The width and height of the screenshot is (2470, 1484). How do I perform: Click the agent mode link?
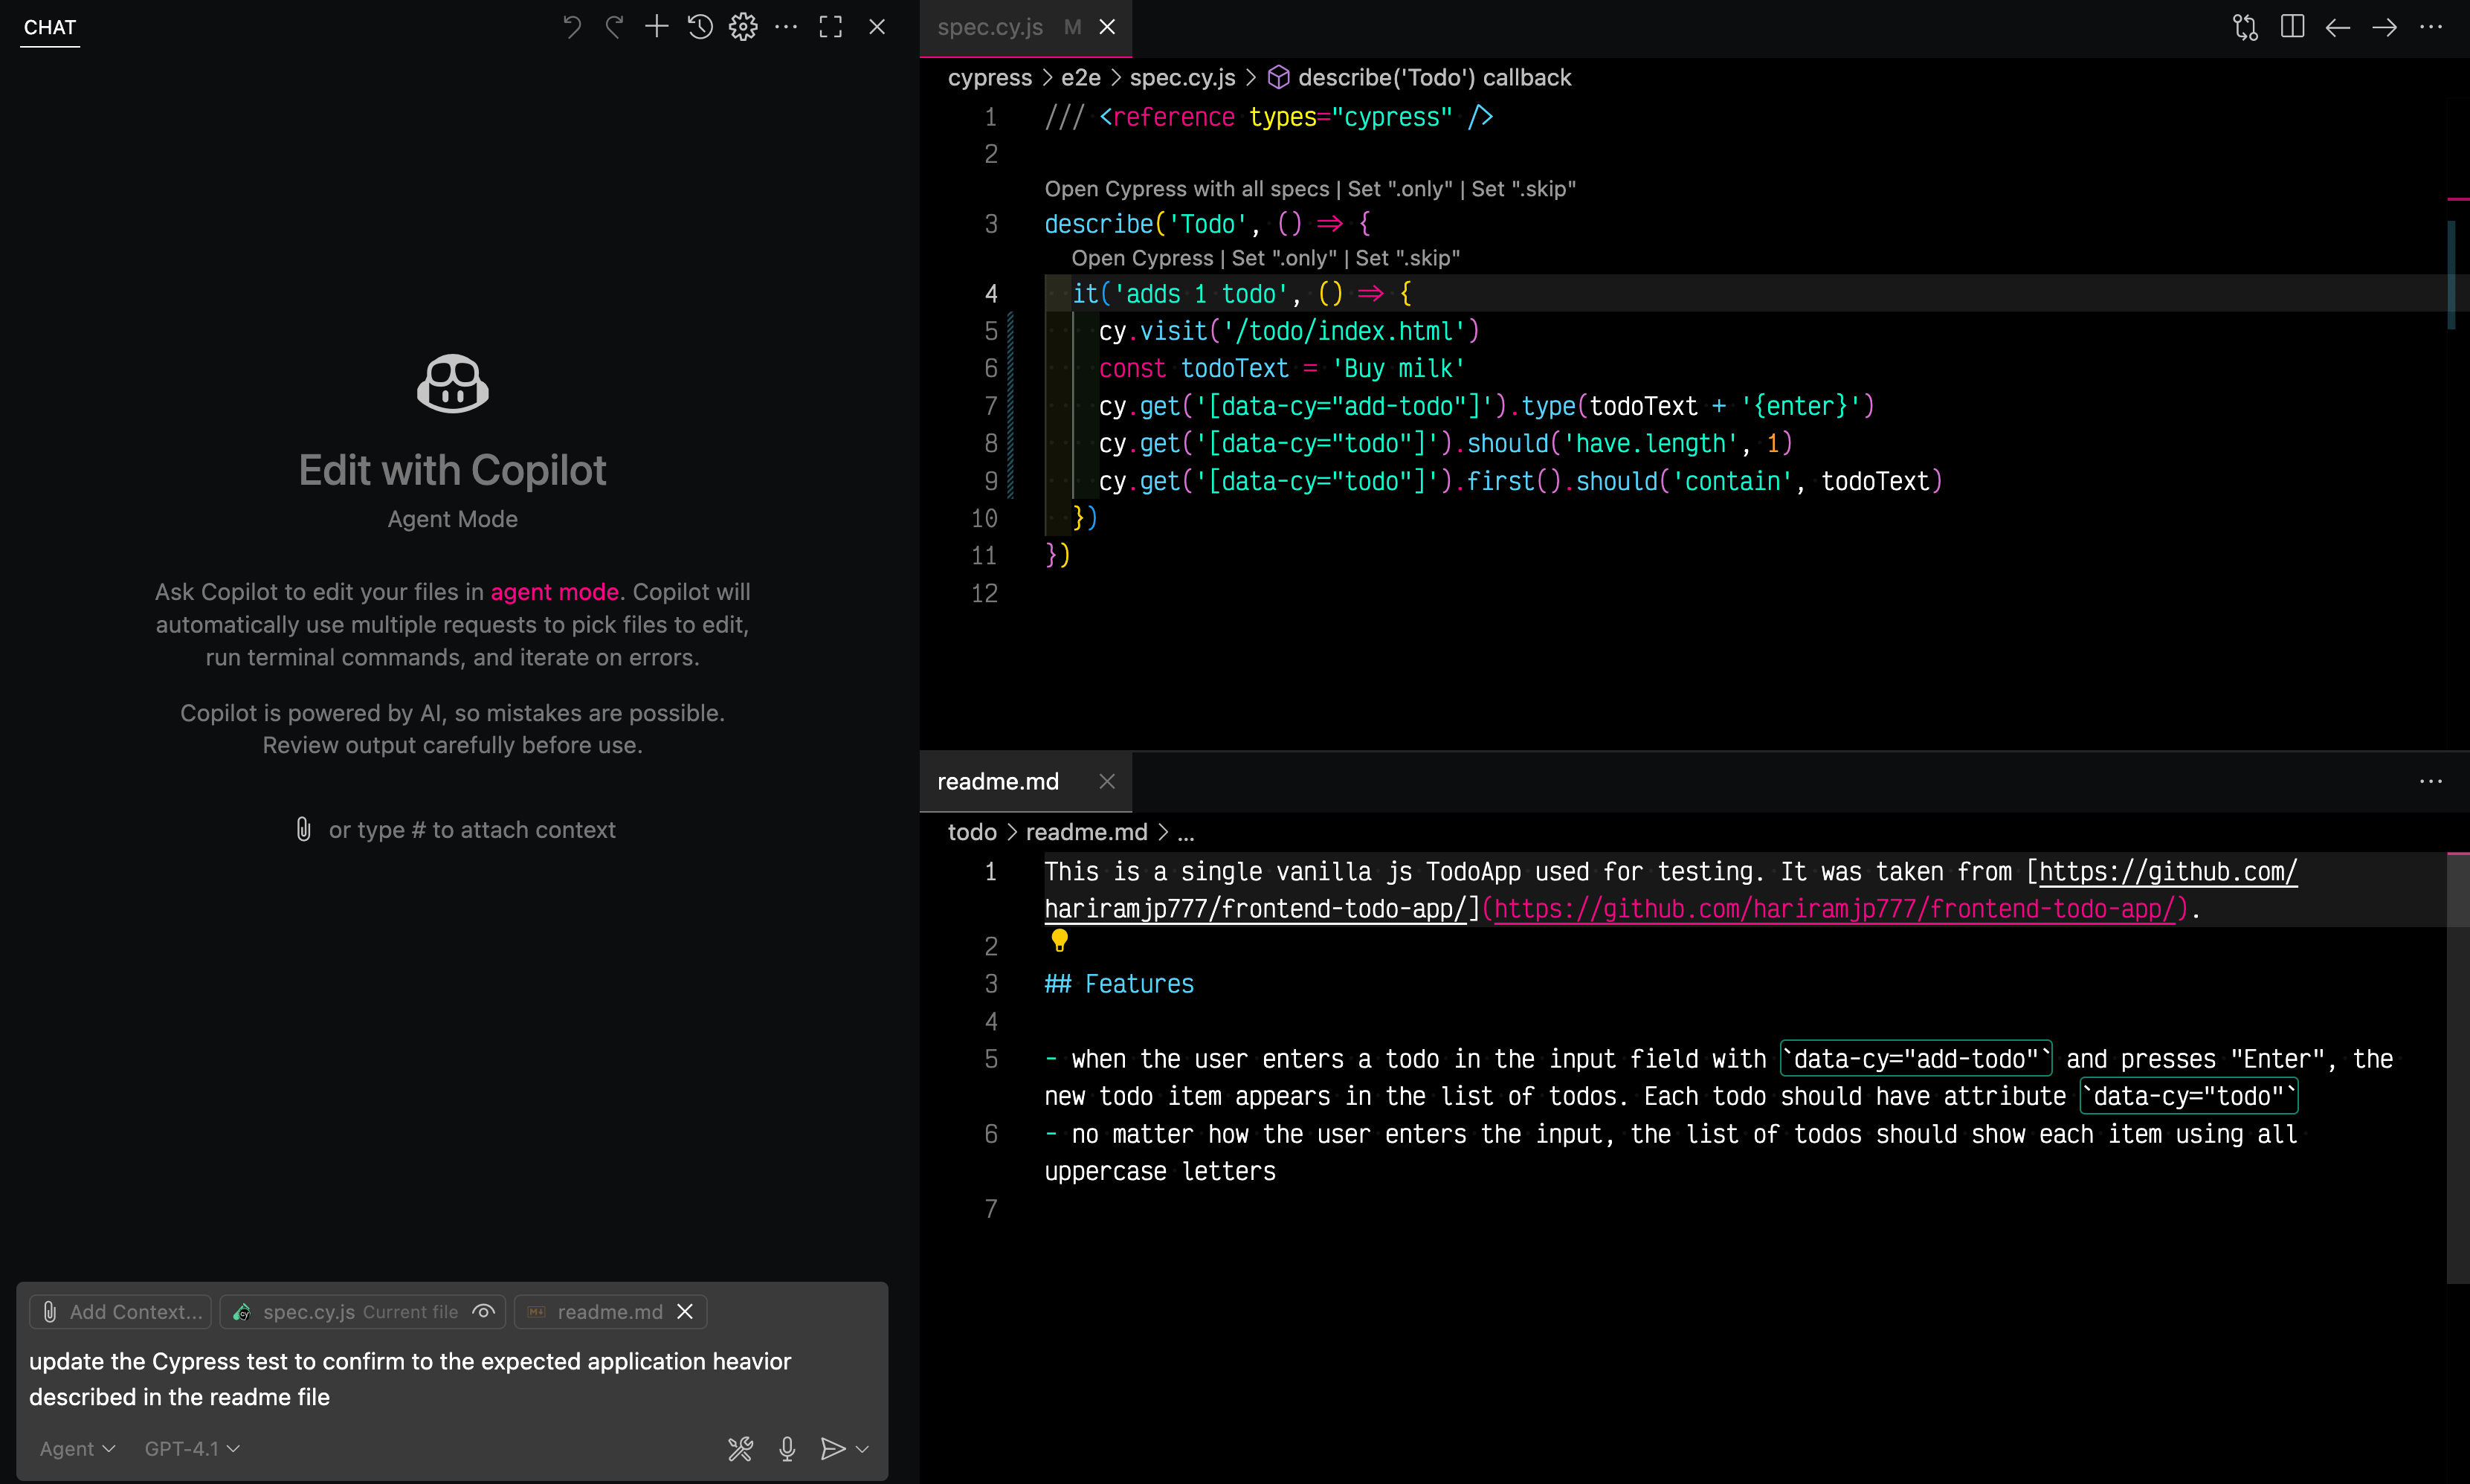[x=554, y=592]
